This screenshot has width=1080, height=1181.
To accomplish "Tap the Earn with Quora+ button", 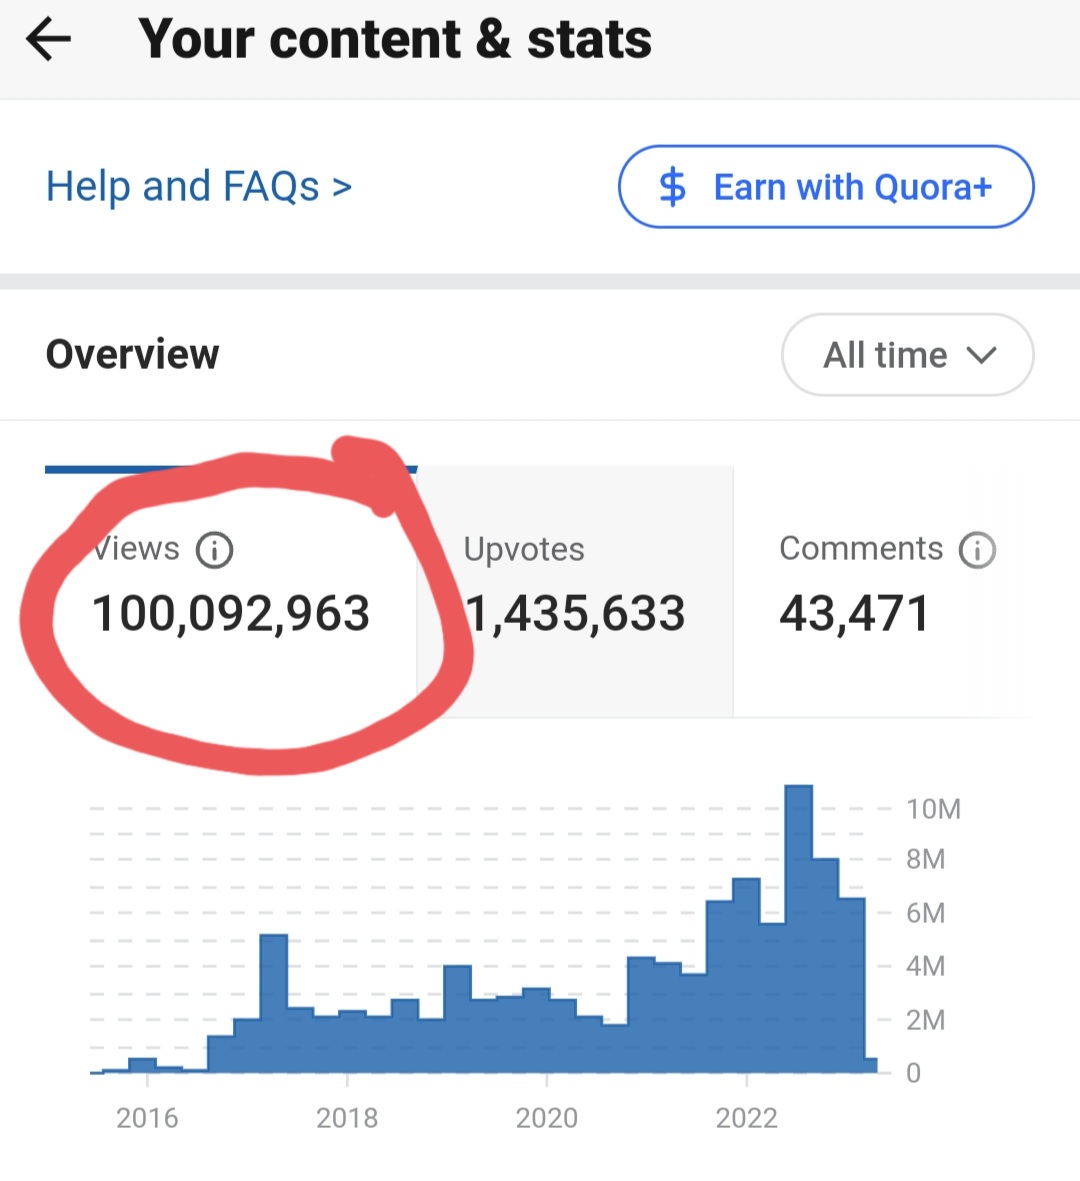I will 825,187.
